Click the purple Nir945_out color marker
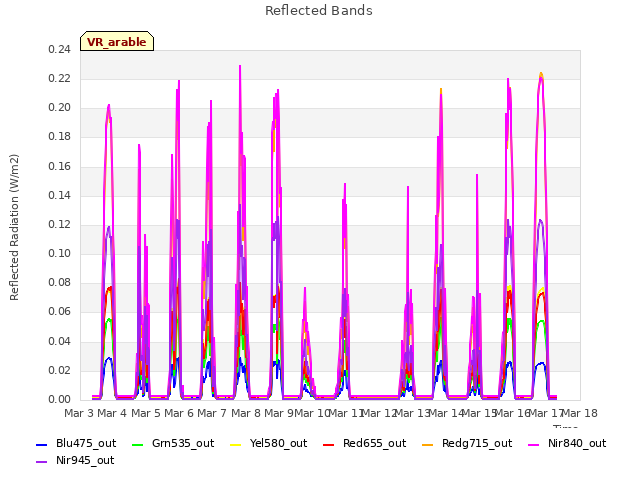 pos(42,462)
